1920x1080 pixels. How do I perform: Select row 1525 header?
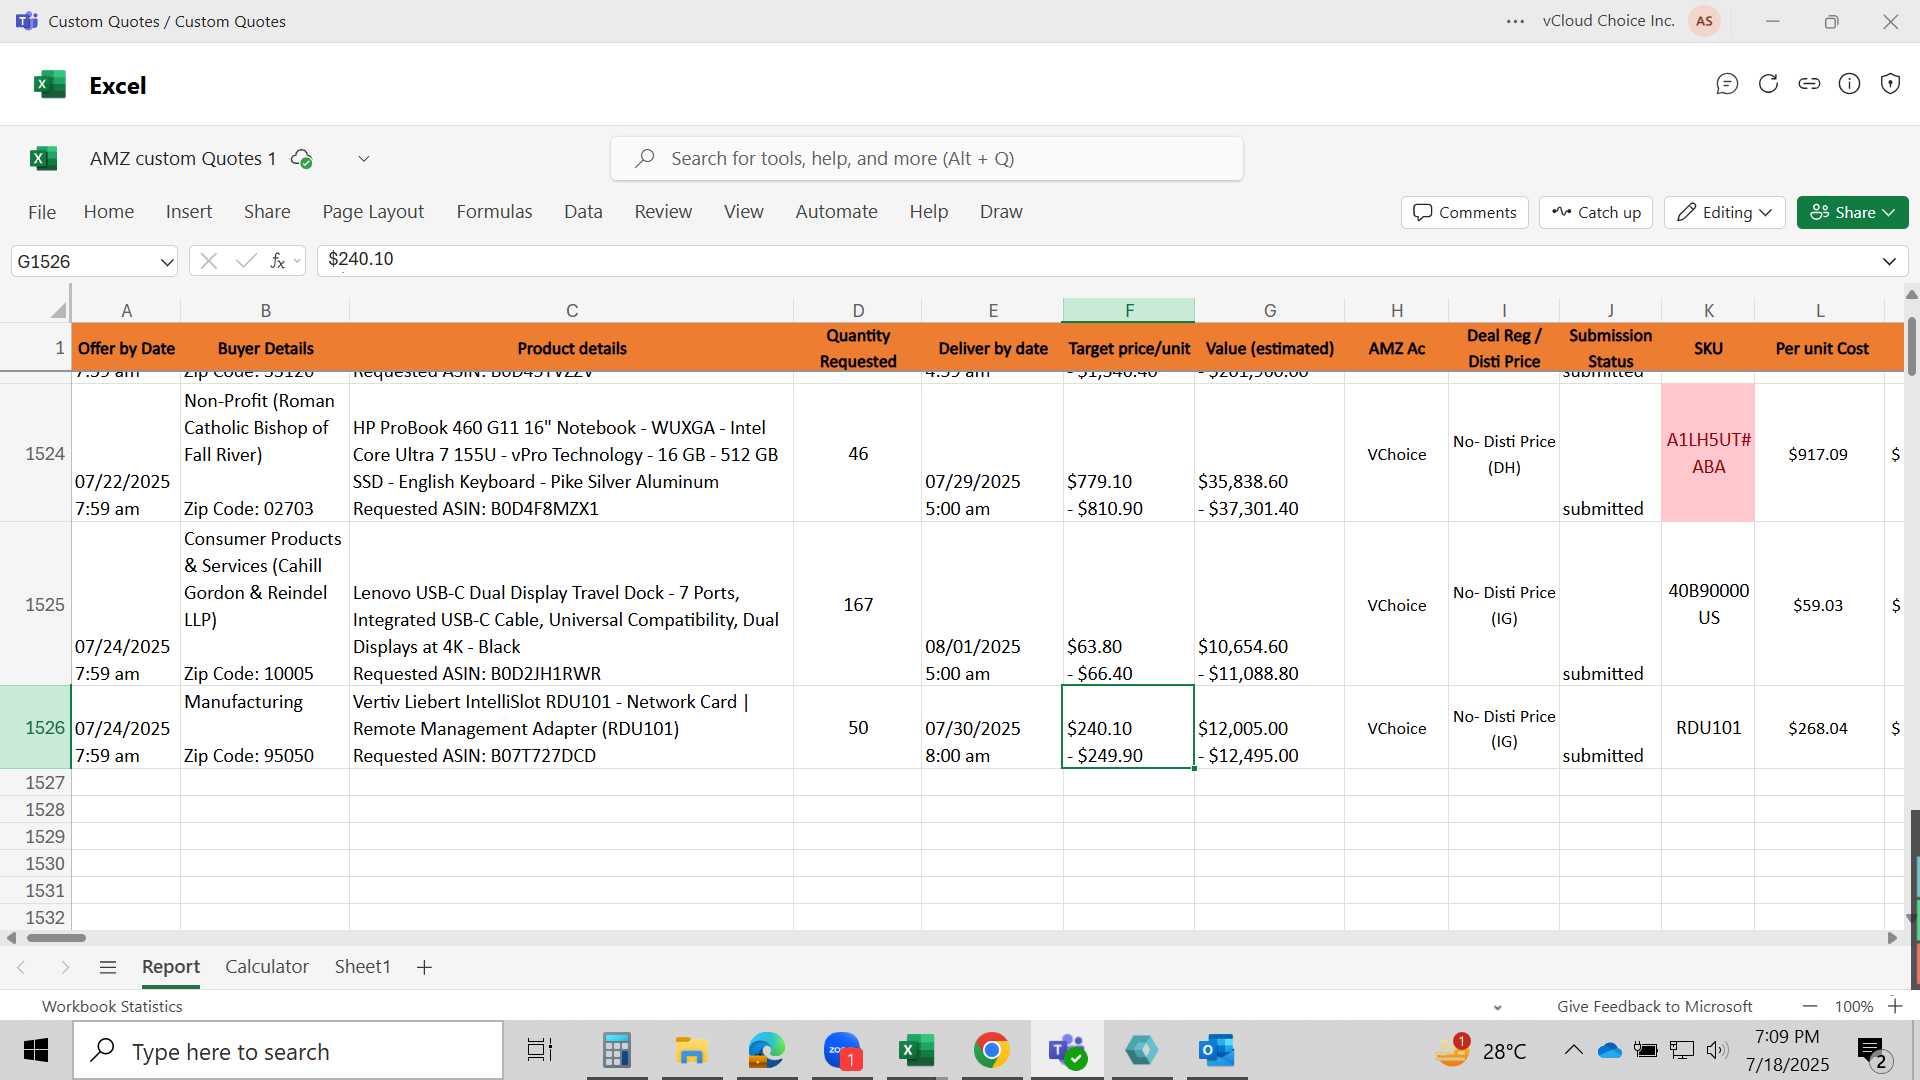tap(36, 604)
